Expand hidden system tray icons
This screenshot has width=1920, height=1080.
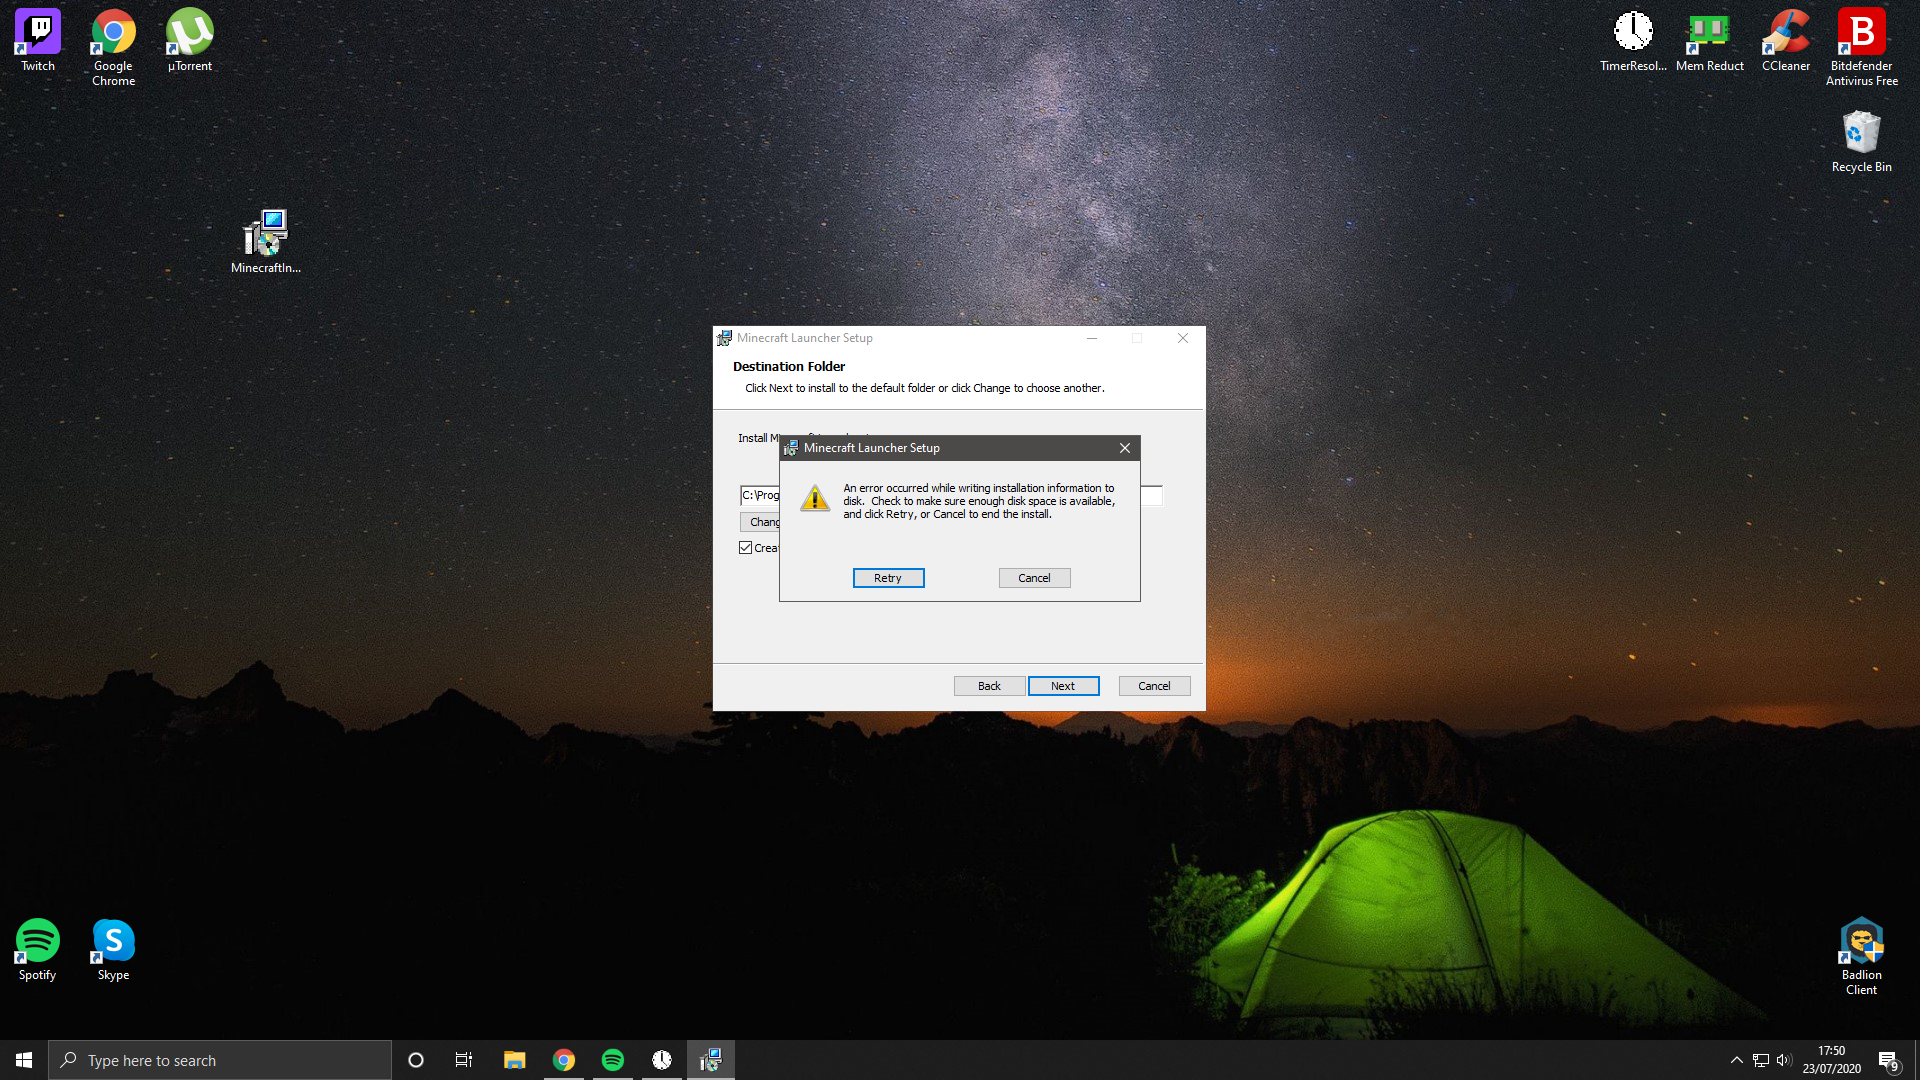click(1736, 1060)
